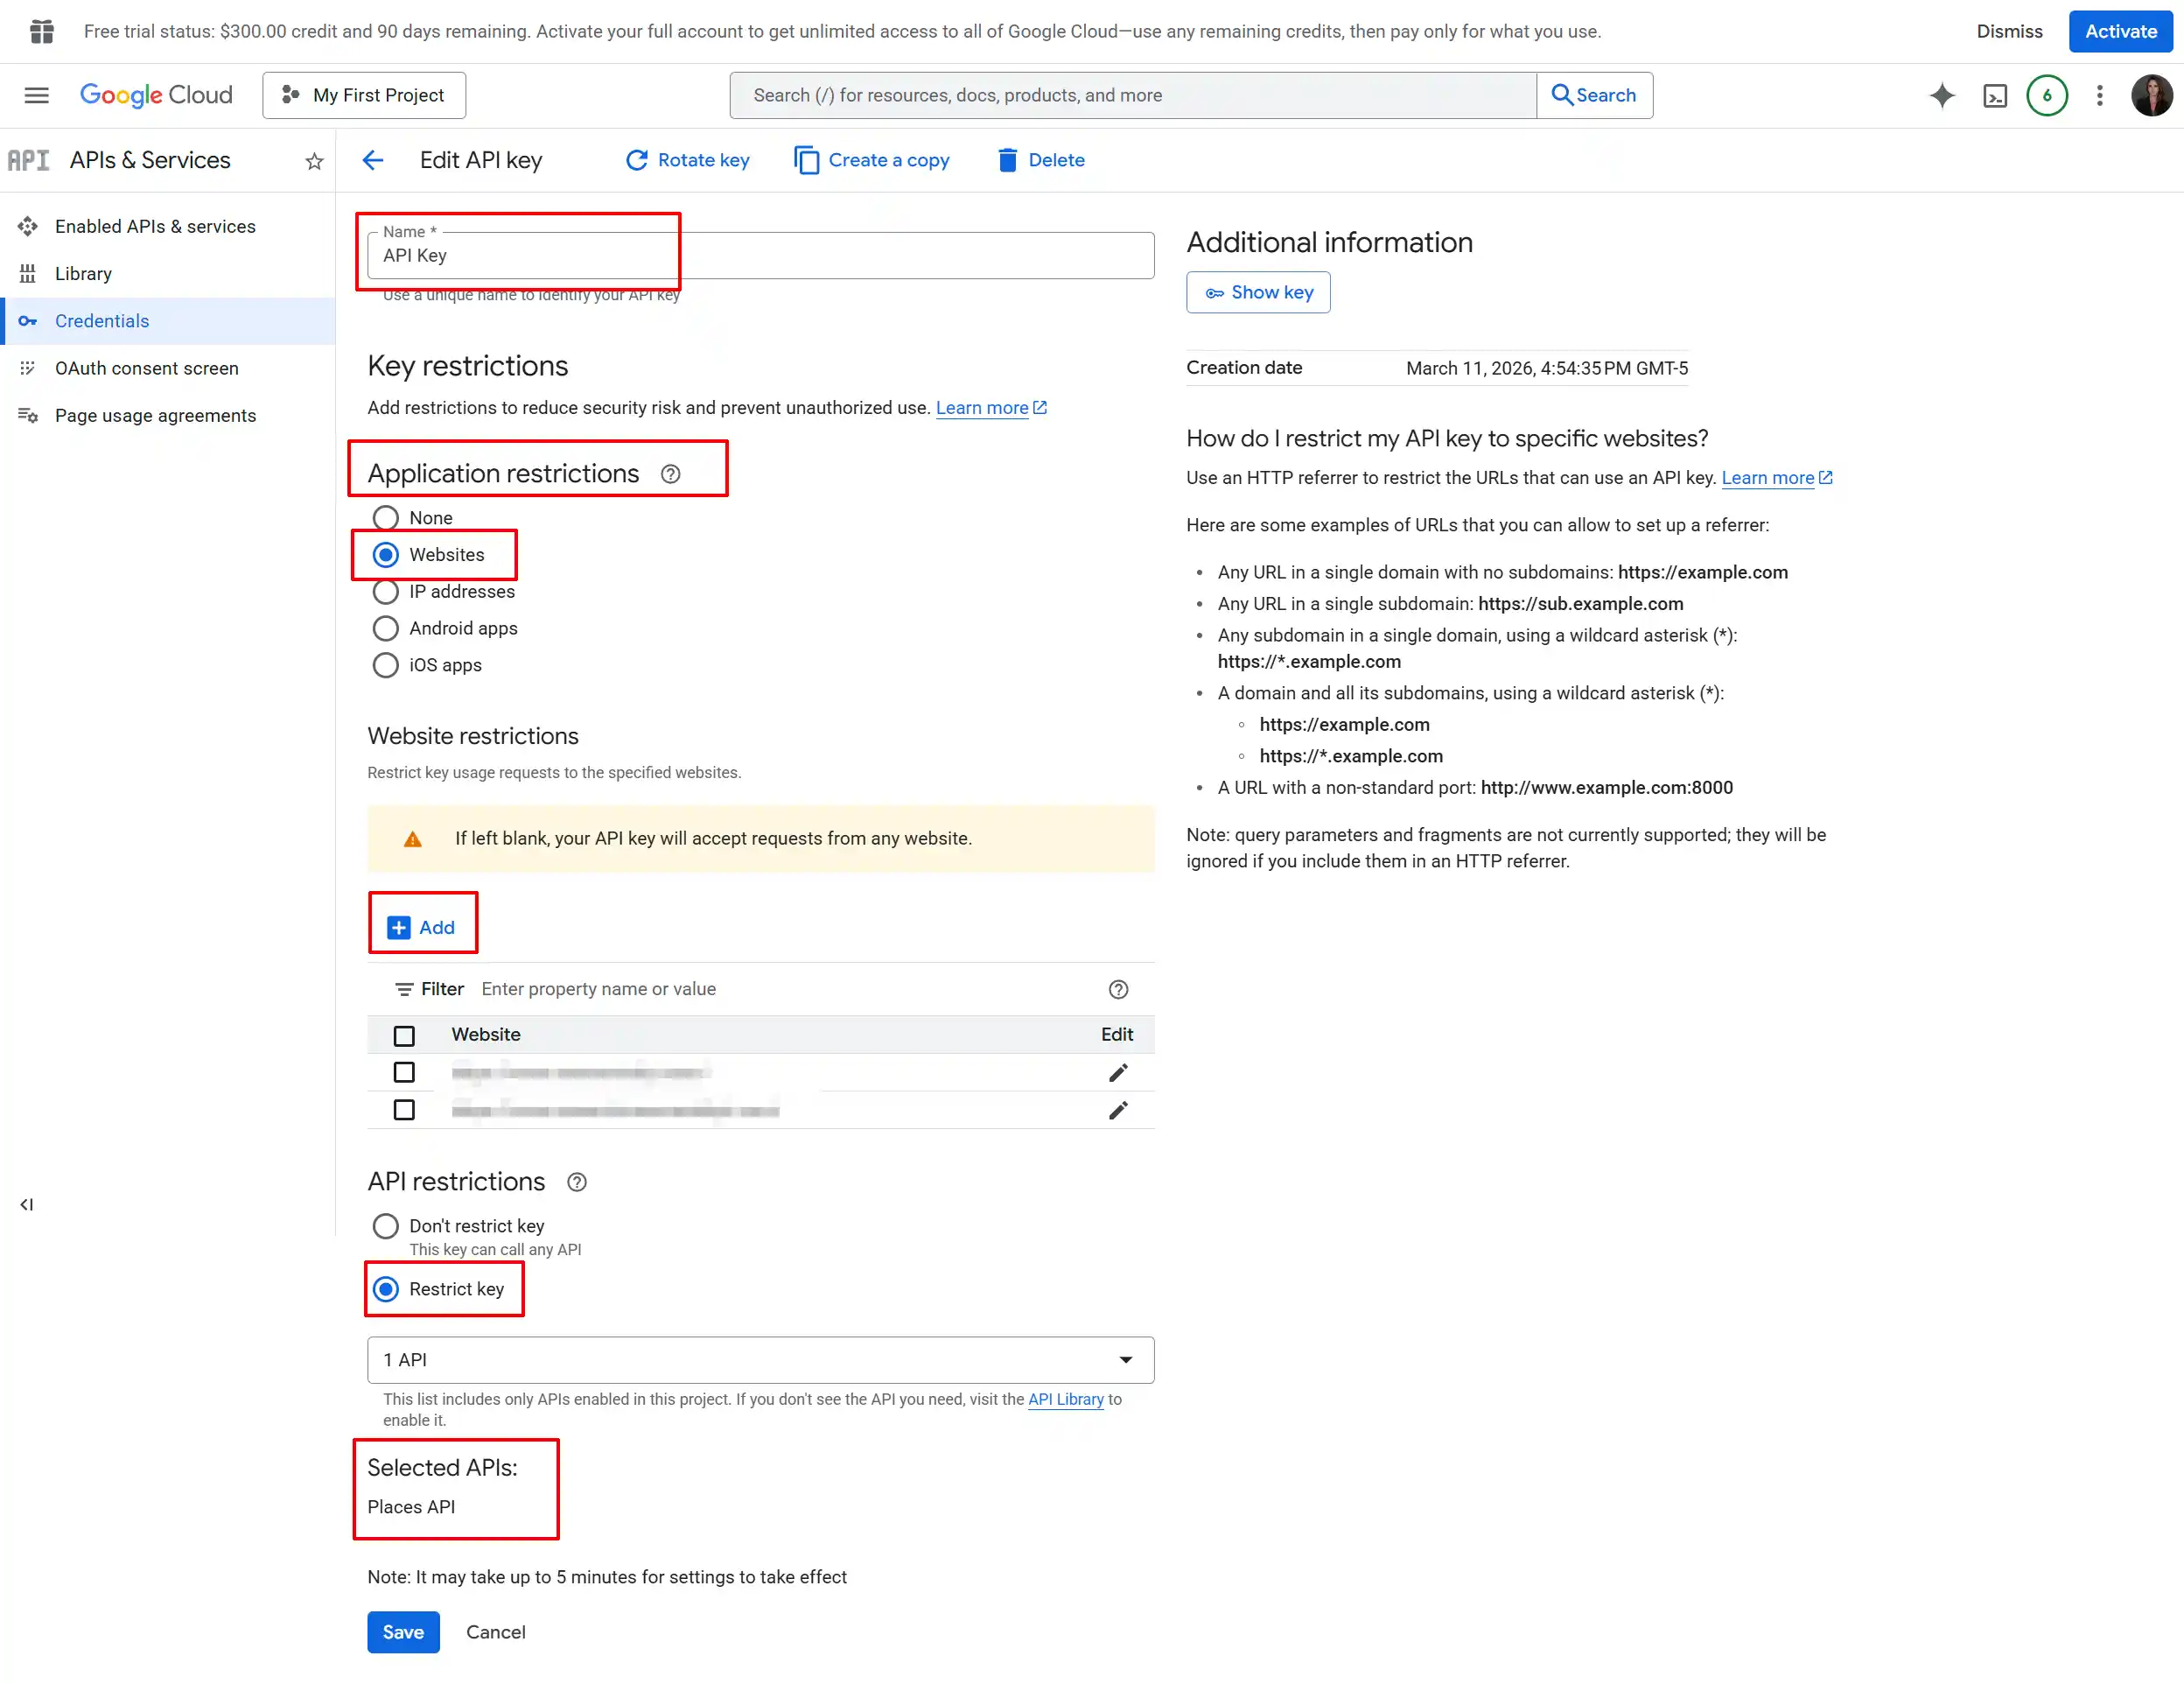Click the Show key button
The height and width of the screenshot is (1684, 2184).
point(1258,292)
